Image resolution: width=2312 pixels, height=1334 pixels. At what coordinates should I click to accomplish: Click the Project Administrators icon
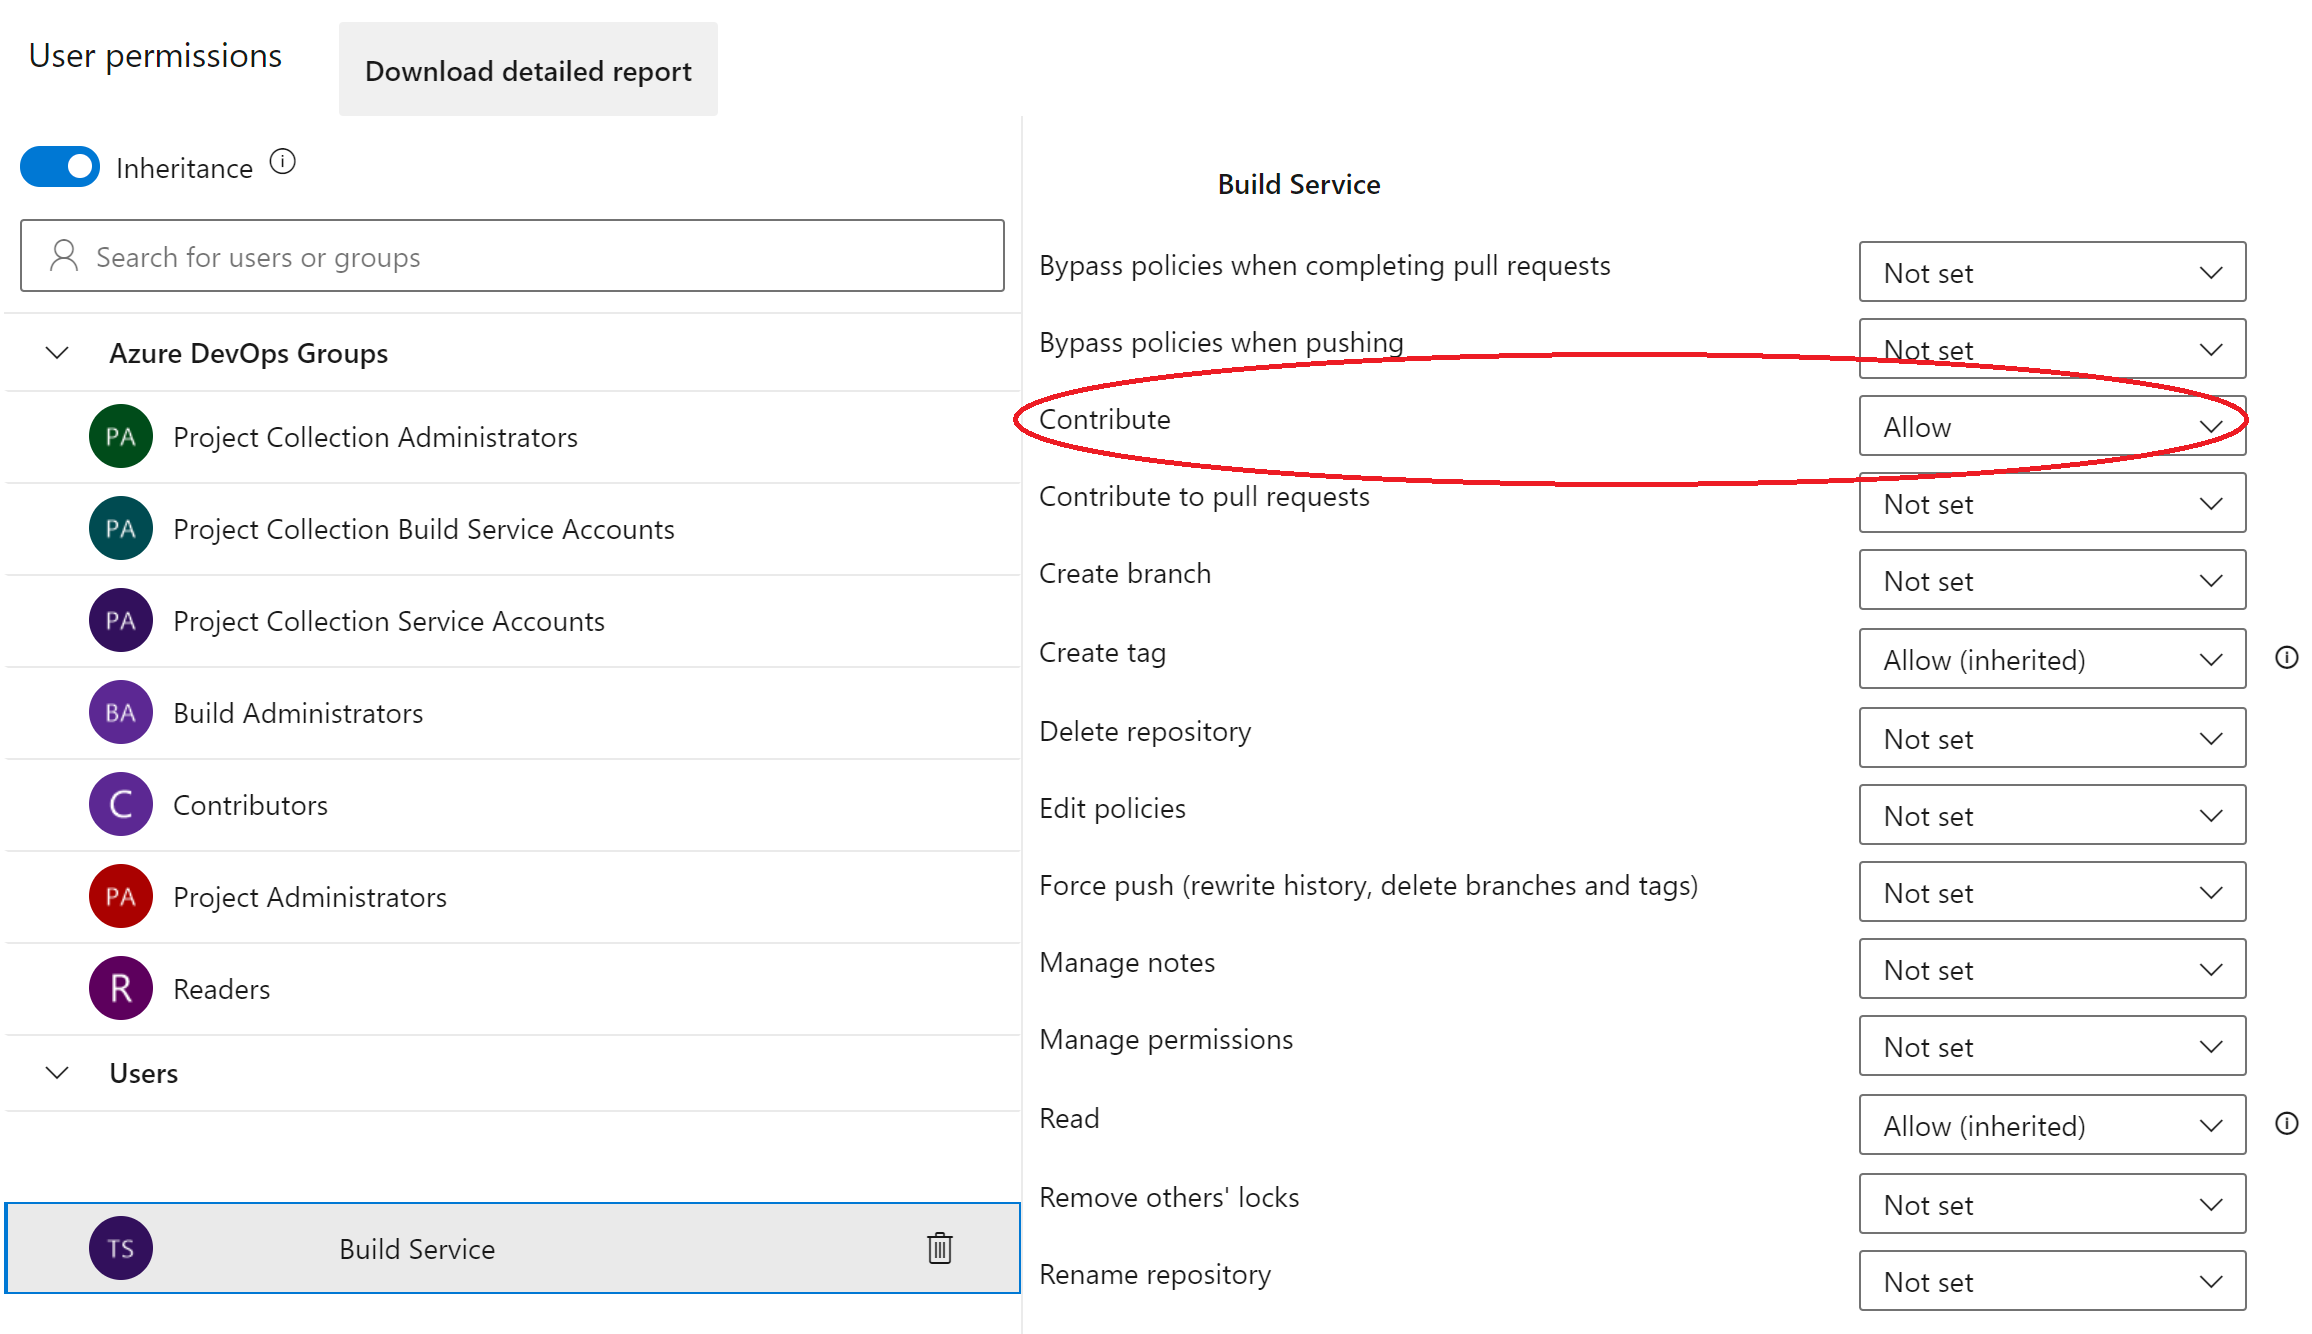122,897
